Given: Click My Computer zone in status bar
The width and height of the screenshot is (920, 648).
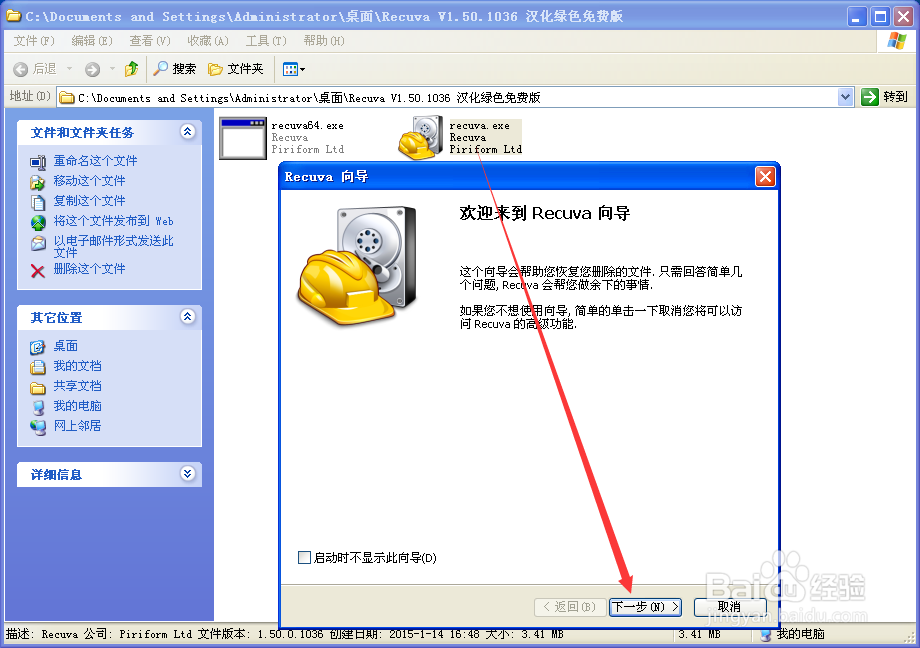Looking at the screenshot, I should coord(792,634).
